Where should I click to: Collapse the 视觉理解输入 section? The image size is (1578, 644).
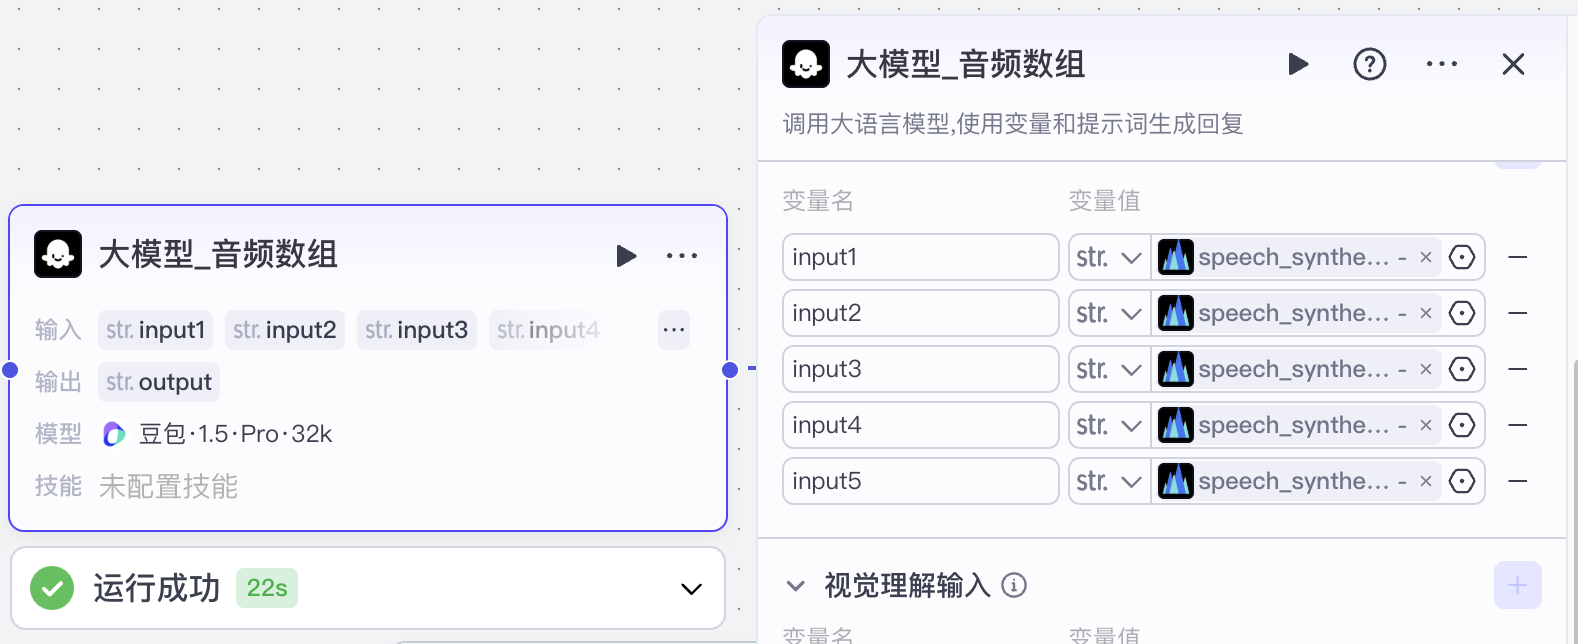click(x=795, y=586)
